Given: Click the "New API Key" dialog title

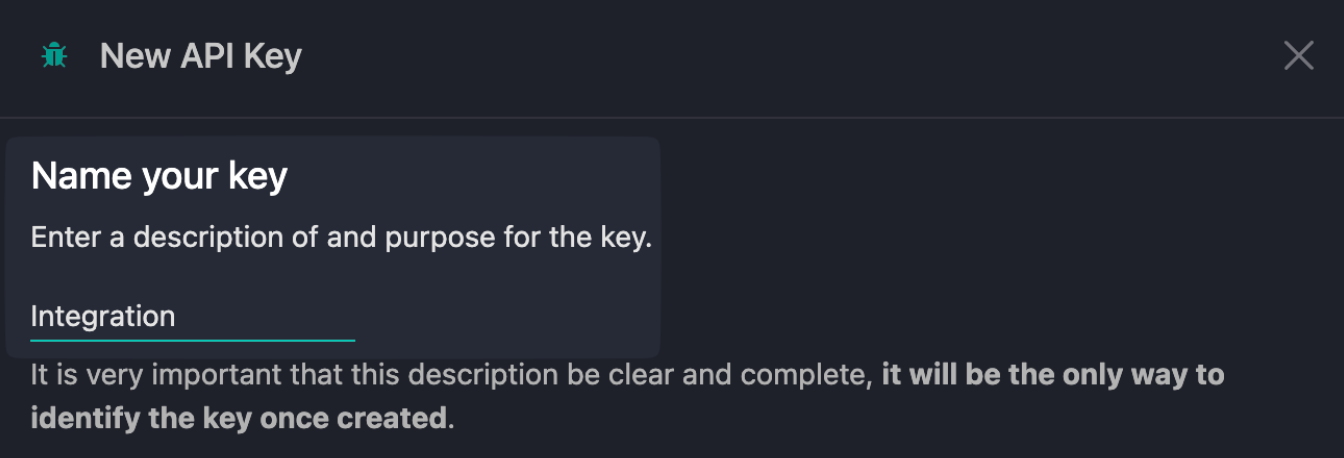Looking at the screenshot, I should 200,57.
